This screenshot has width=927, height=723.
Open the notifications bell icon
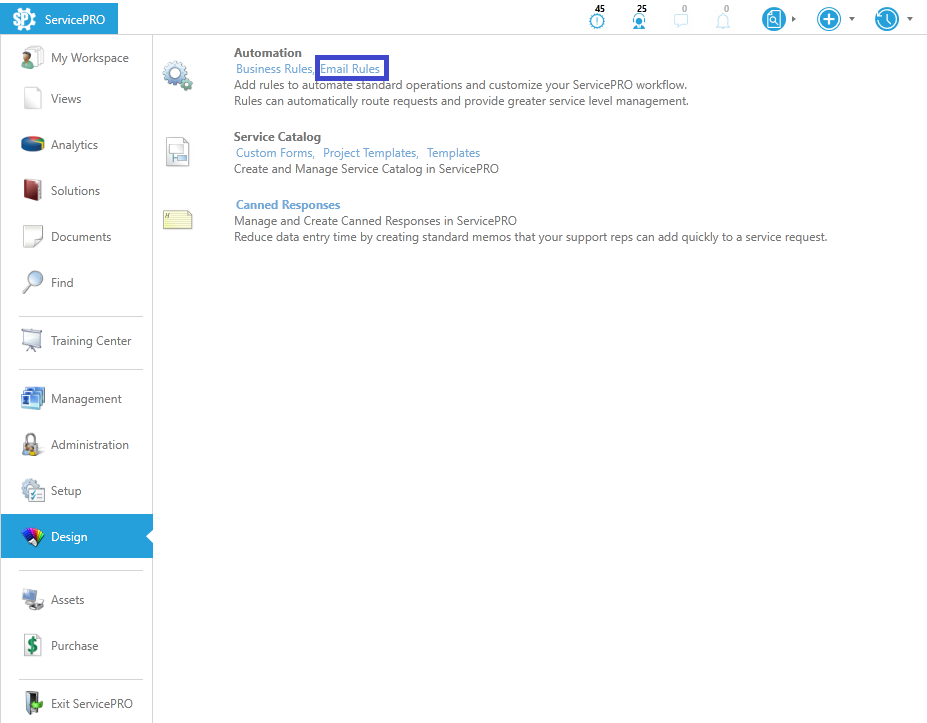723,21
